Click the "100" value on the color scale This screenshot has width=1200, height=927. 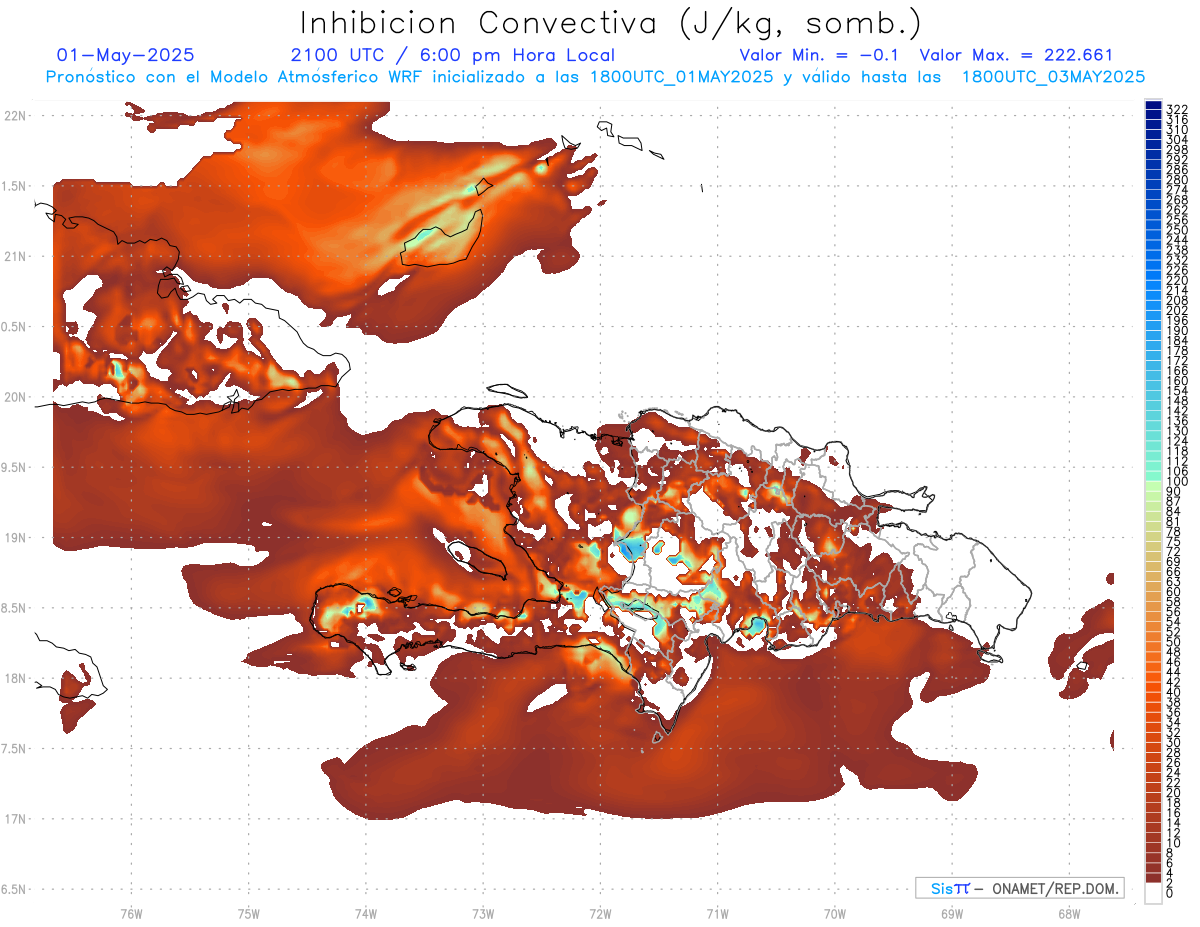point(1176,482)
